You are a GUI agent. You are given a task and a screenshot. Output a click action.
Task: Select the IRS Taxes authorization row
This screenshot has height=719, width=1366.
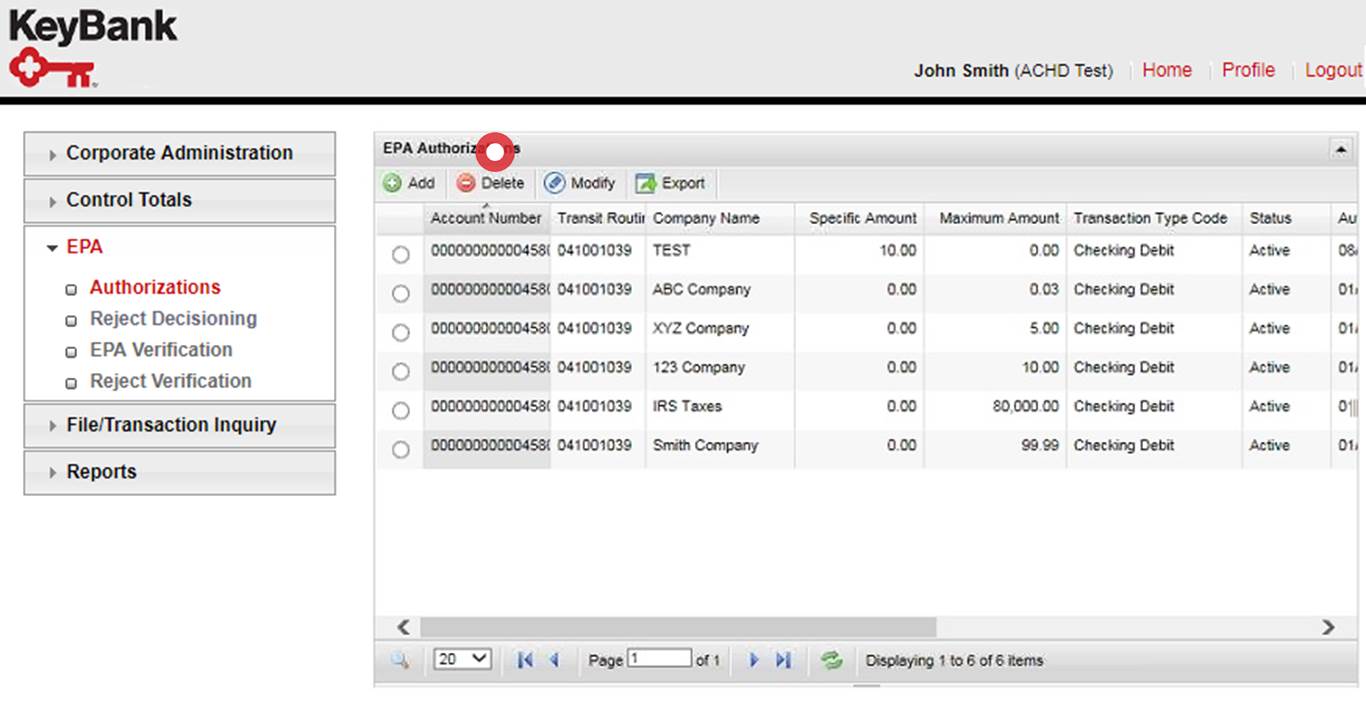click(400, 410)
